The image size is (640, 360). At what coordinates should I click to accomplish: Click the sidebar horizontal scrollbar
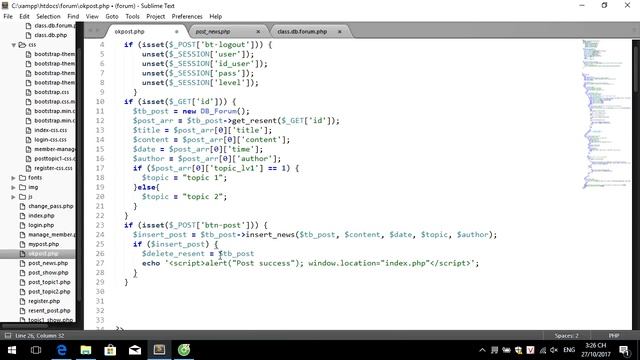coord(24,326)
